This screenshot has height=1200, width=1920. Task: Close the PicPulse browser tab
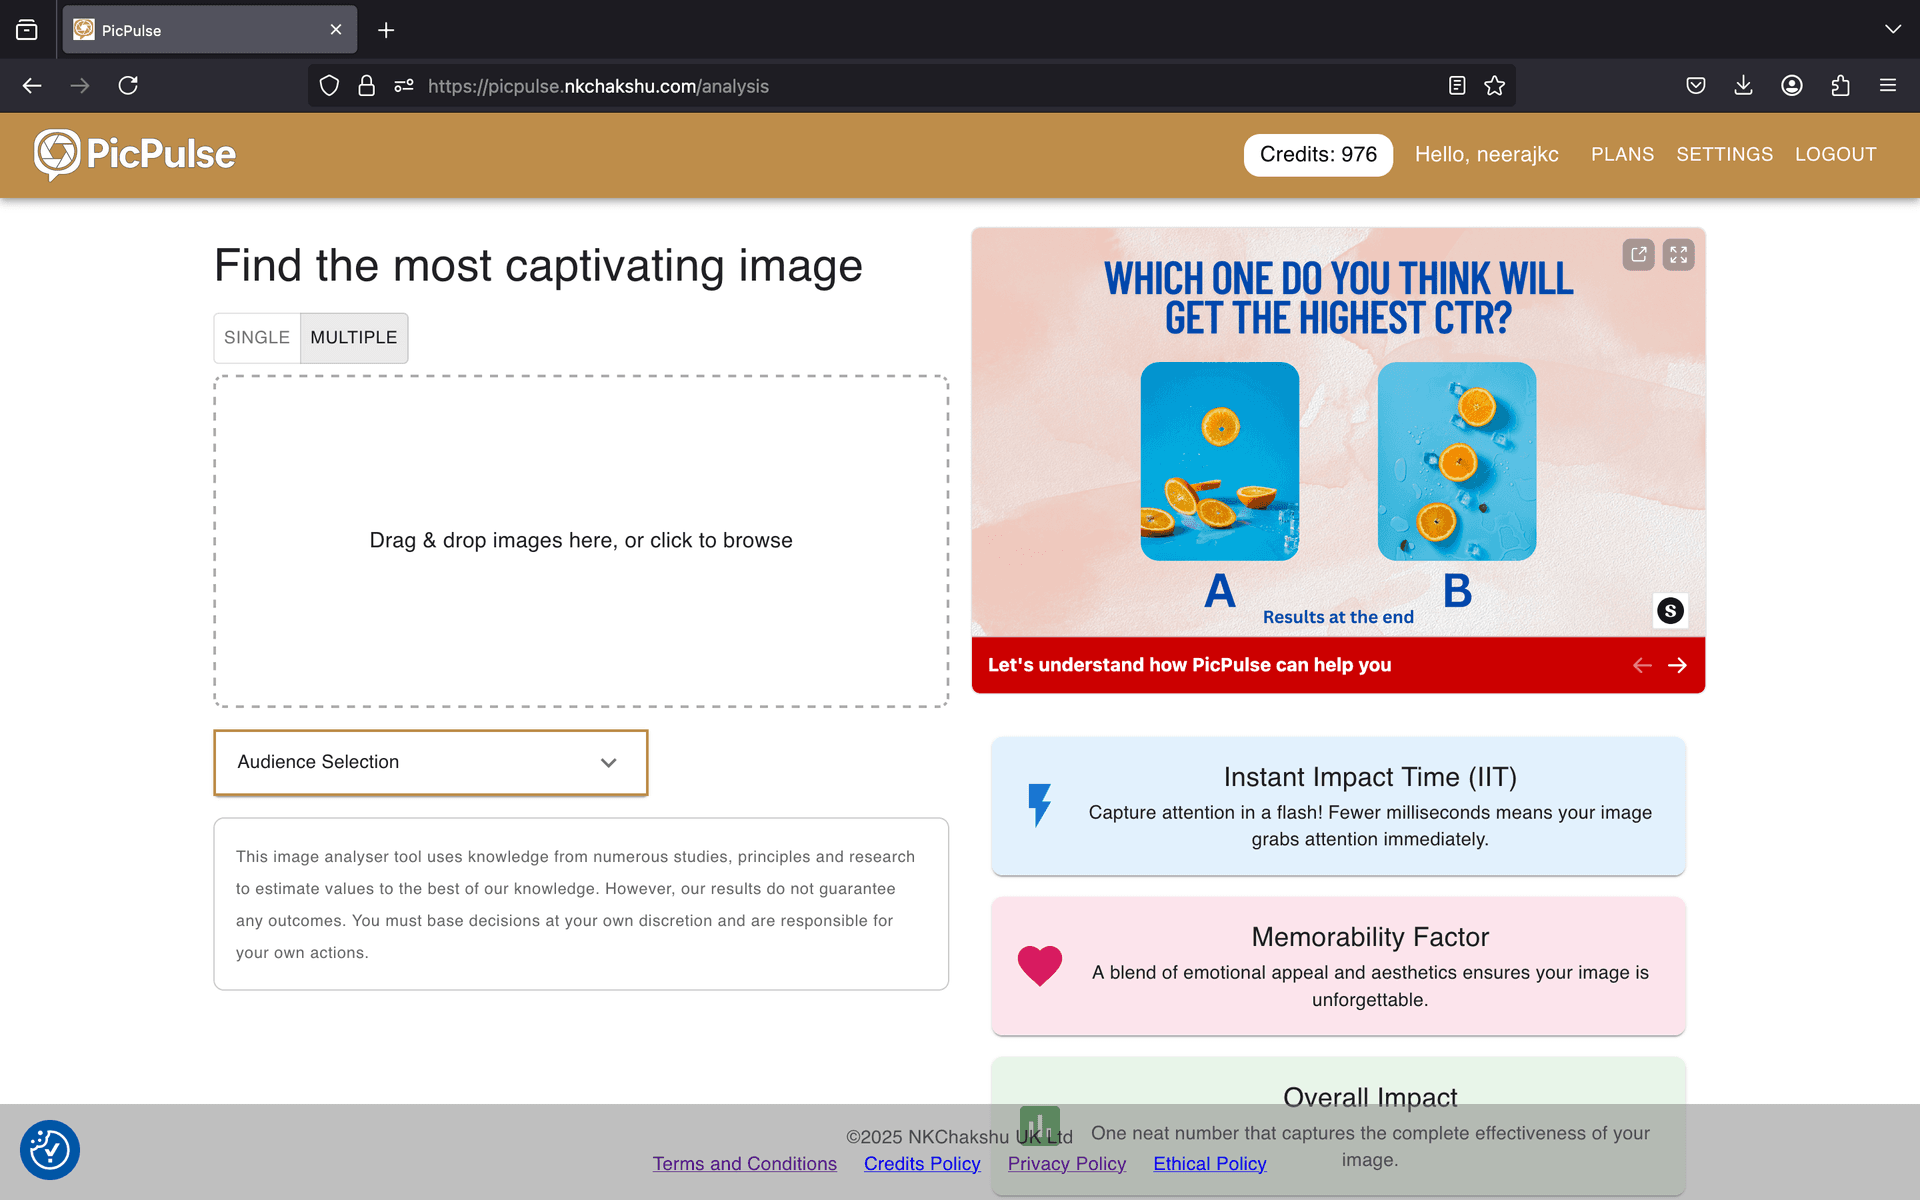pyautogui.click(x=336, y=30)
